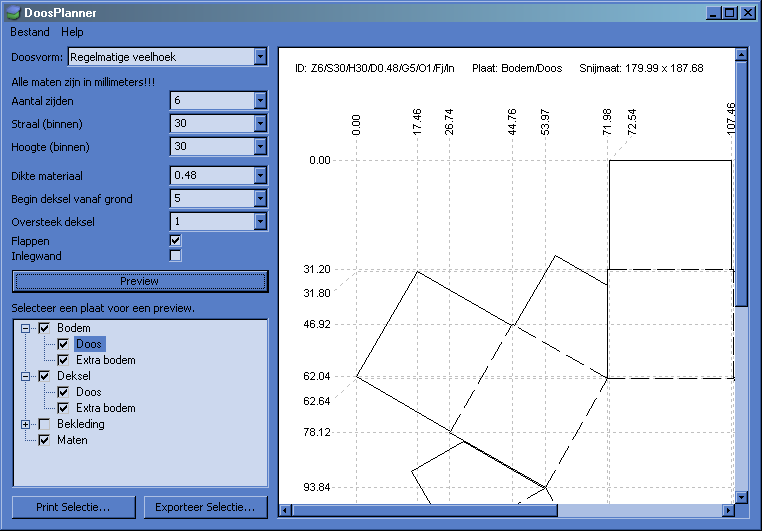Open the Straal (binnen) dropdown
Image resolution: width=762 pixels, height=531 pixels.
(x=260, y=124)
